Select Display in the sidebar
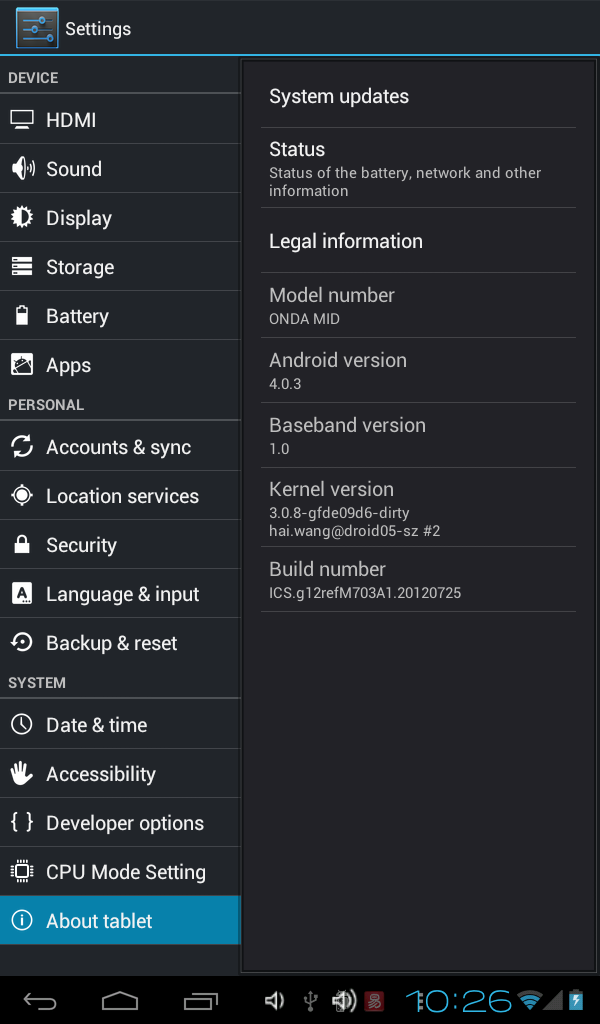Screen dimensions: 600x1024 coord(120,218)
